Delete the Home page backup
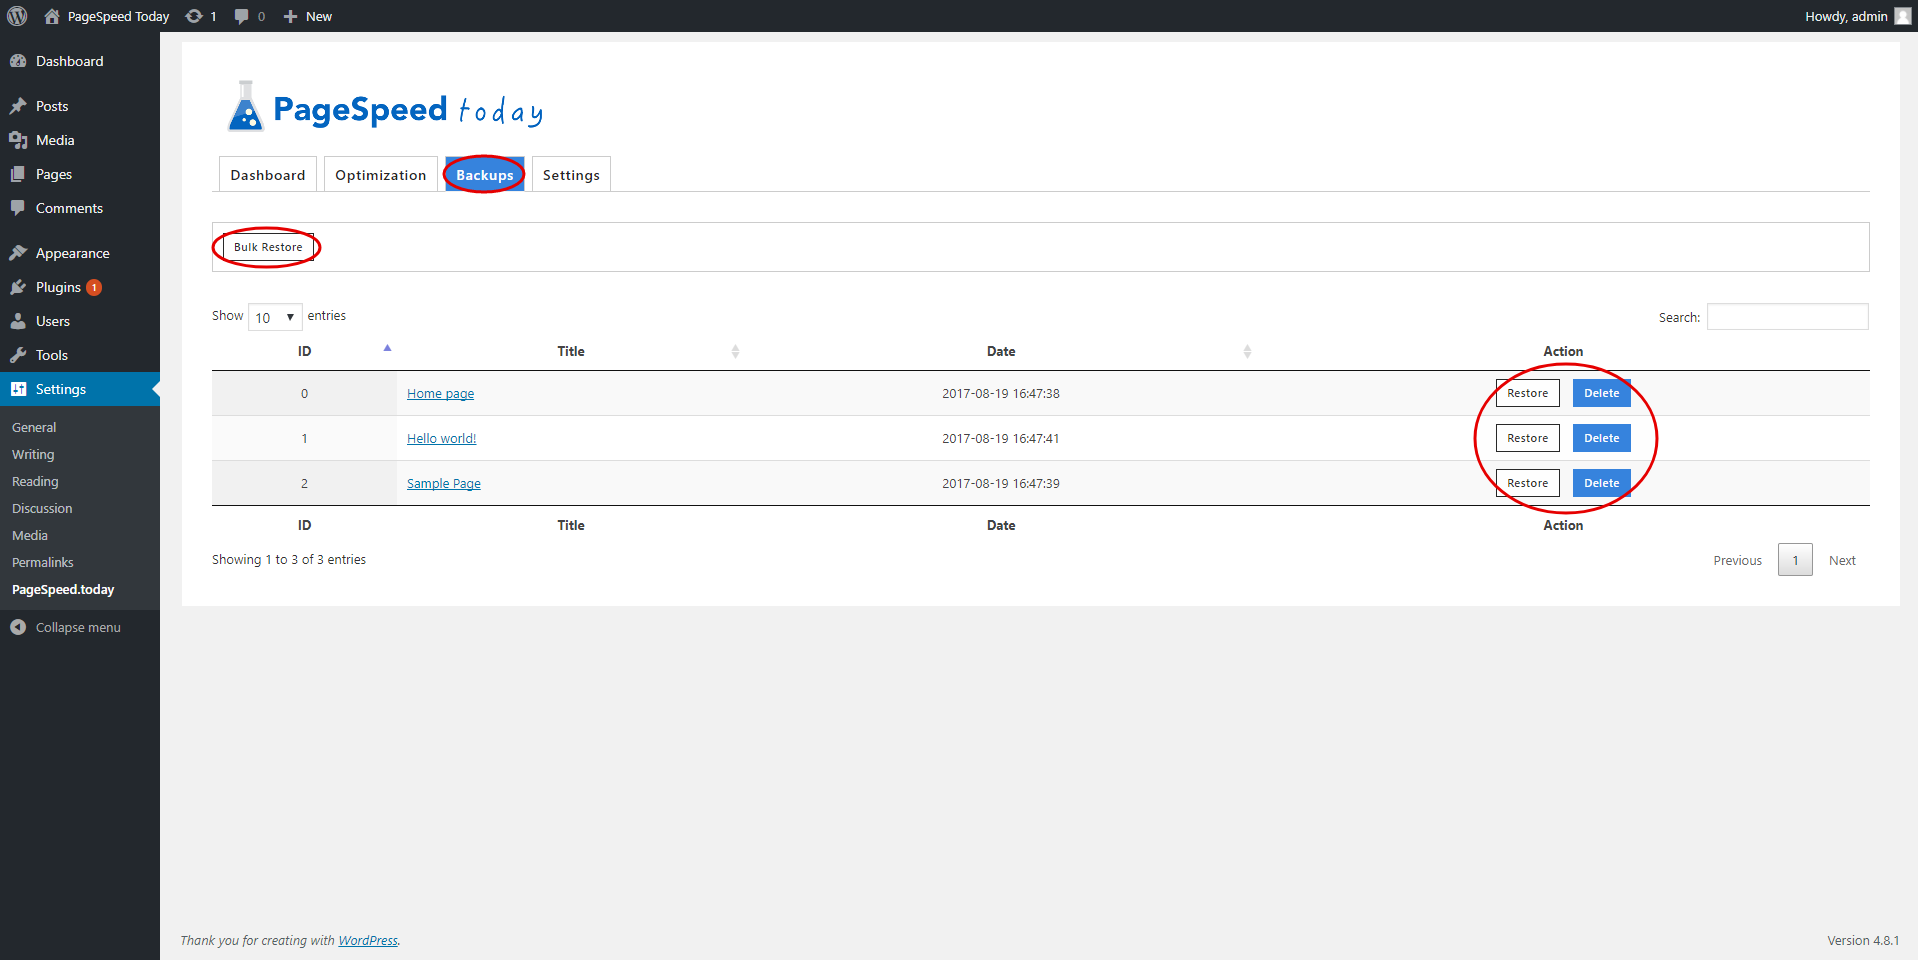Viewport: 1918px width, 960px height. [x=1601, y=393]
